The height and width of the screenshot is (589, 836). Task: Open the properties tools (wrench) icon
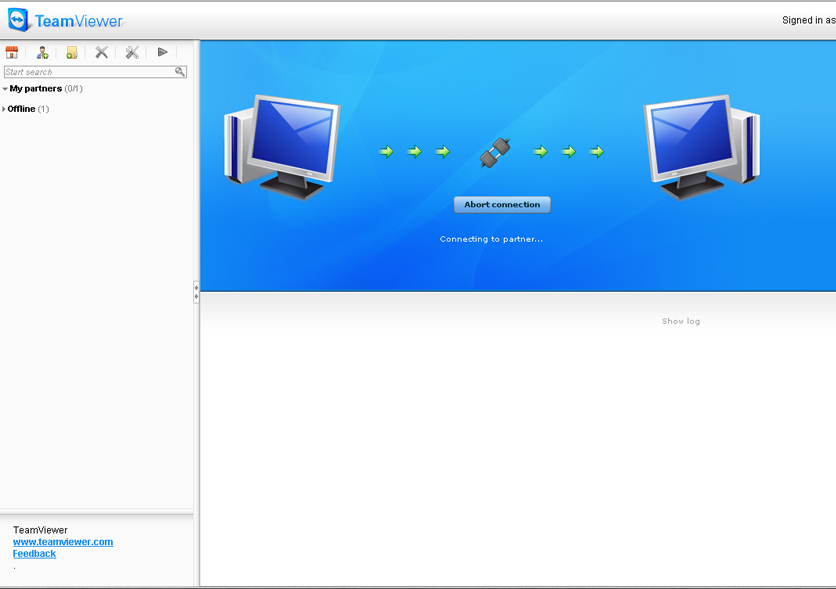tap(132, 52)
